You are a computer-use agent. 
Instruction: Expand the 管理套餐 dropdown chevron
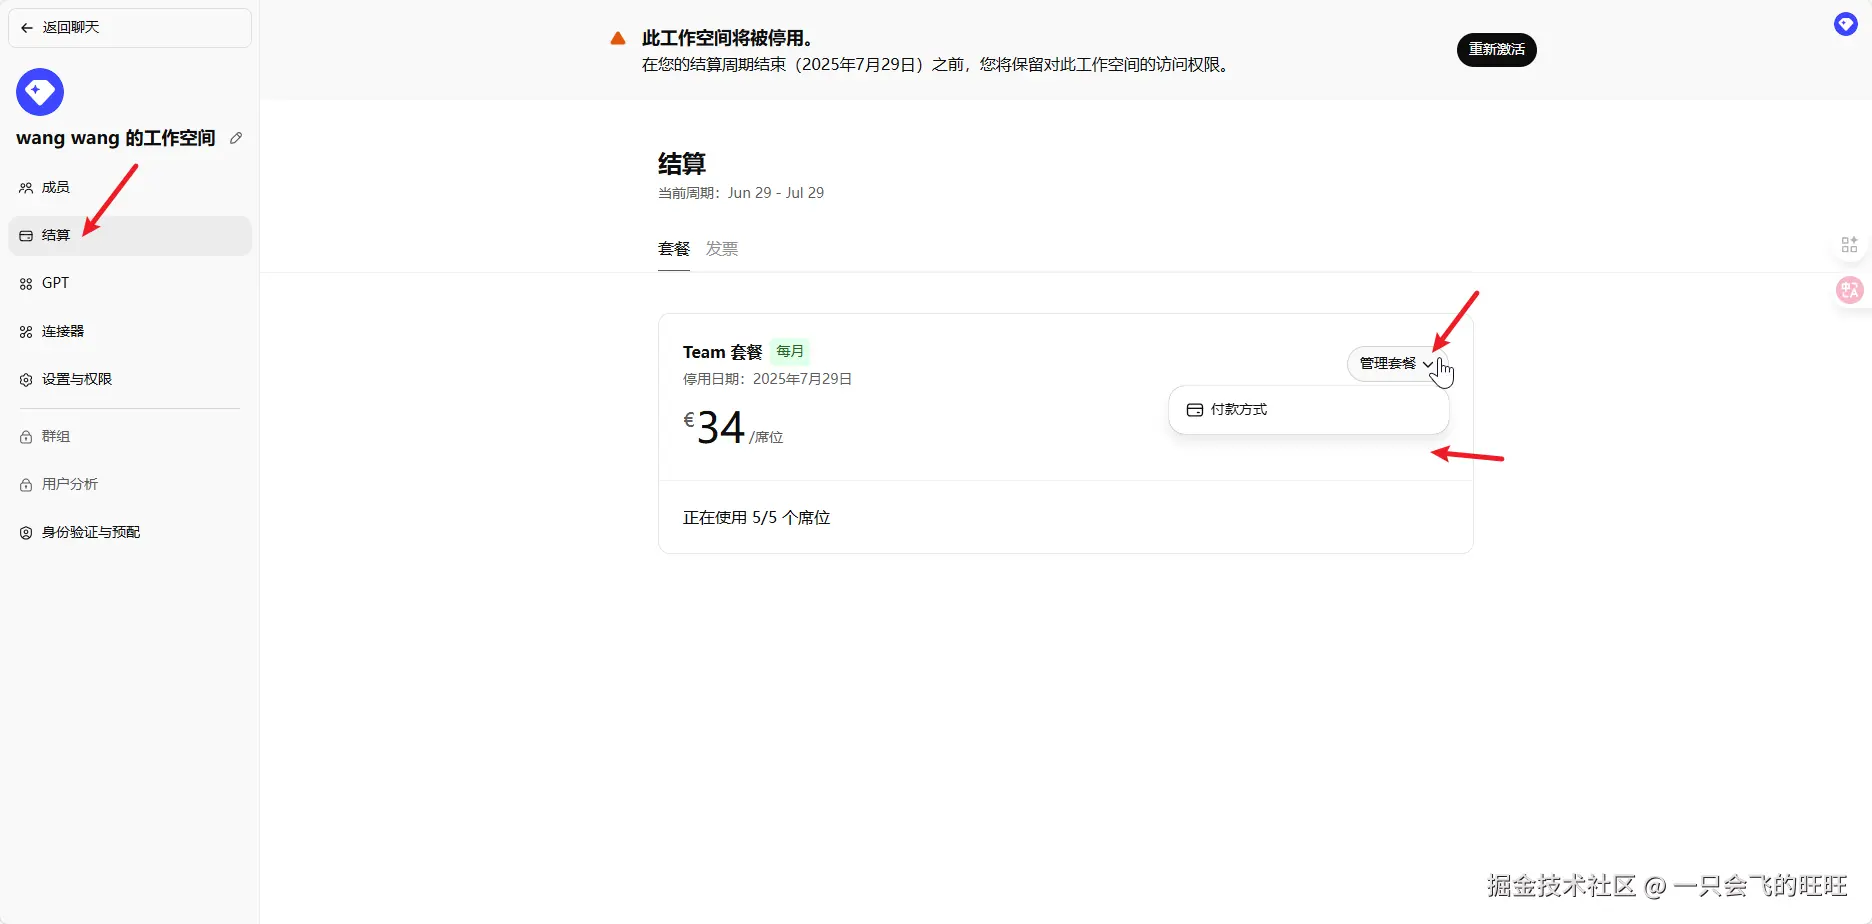(x=1428, y=364)
